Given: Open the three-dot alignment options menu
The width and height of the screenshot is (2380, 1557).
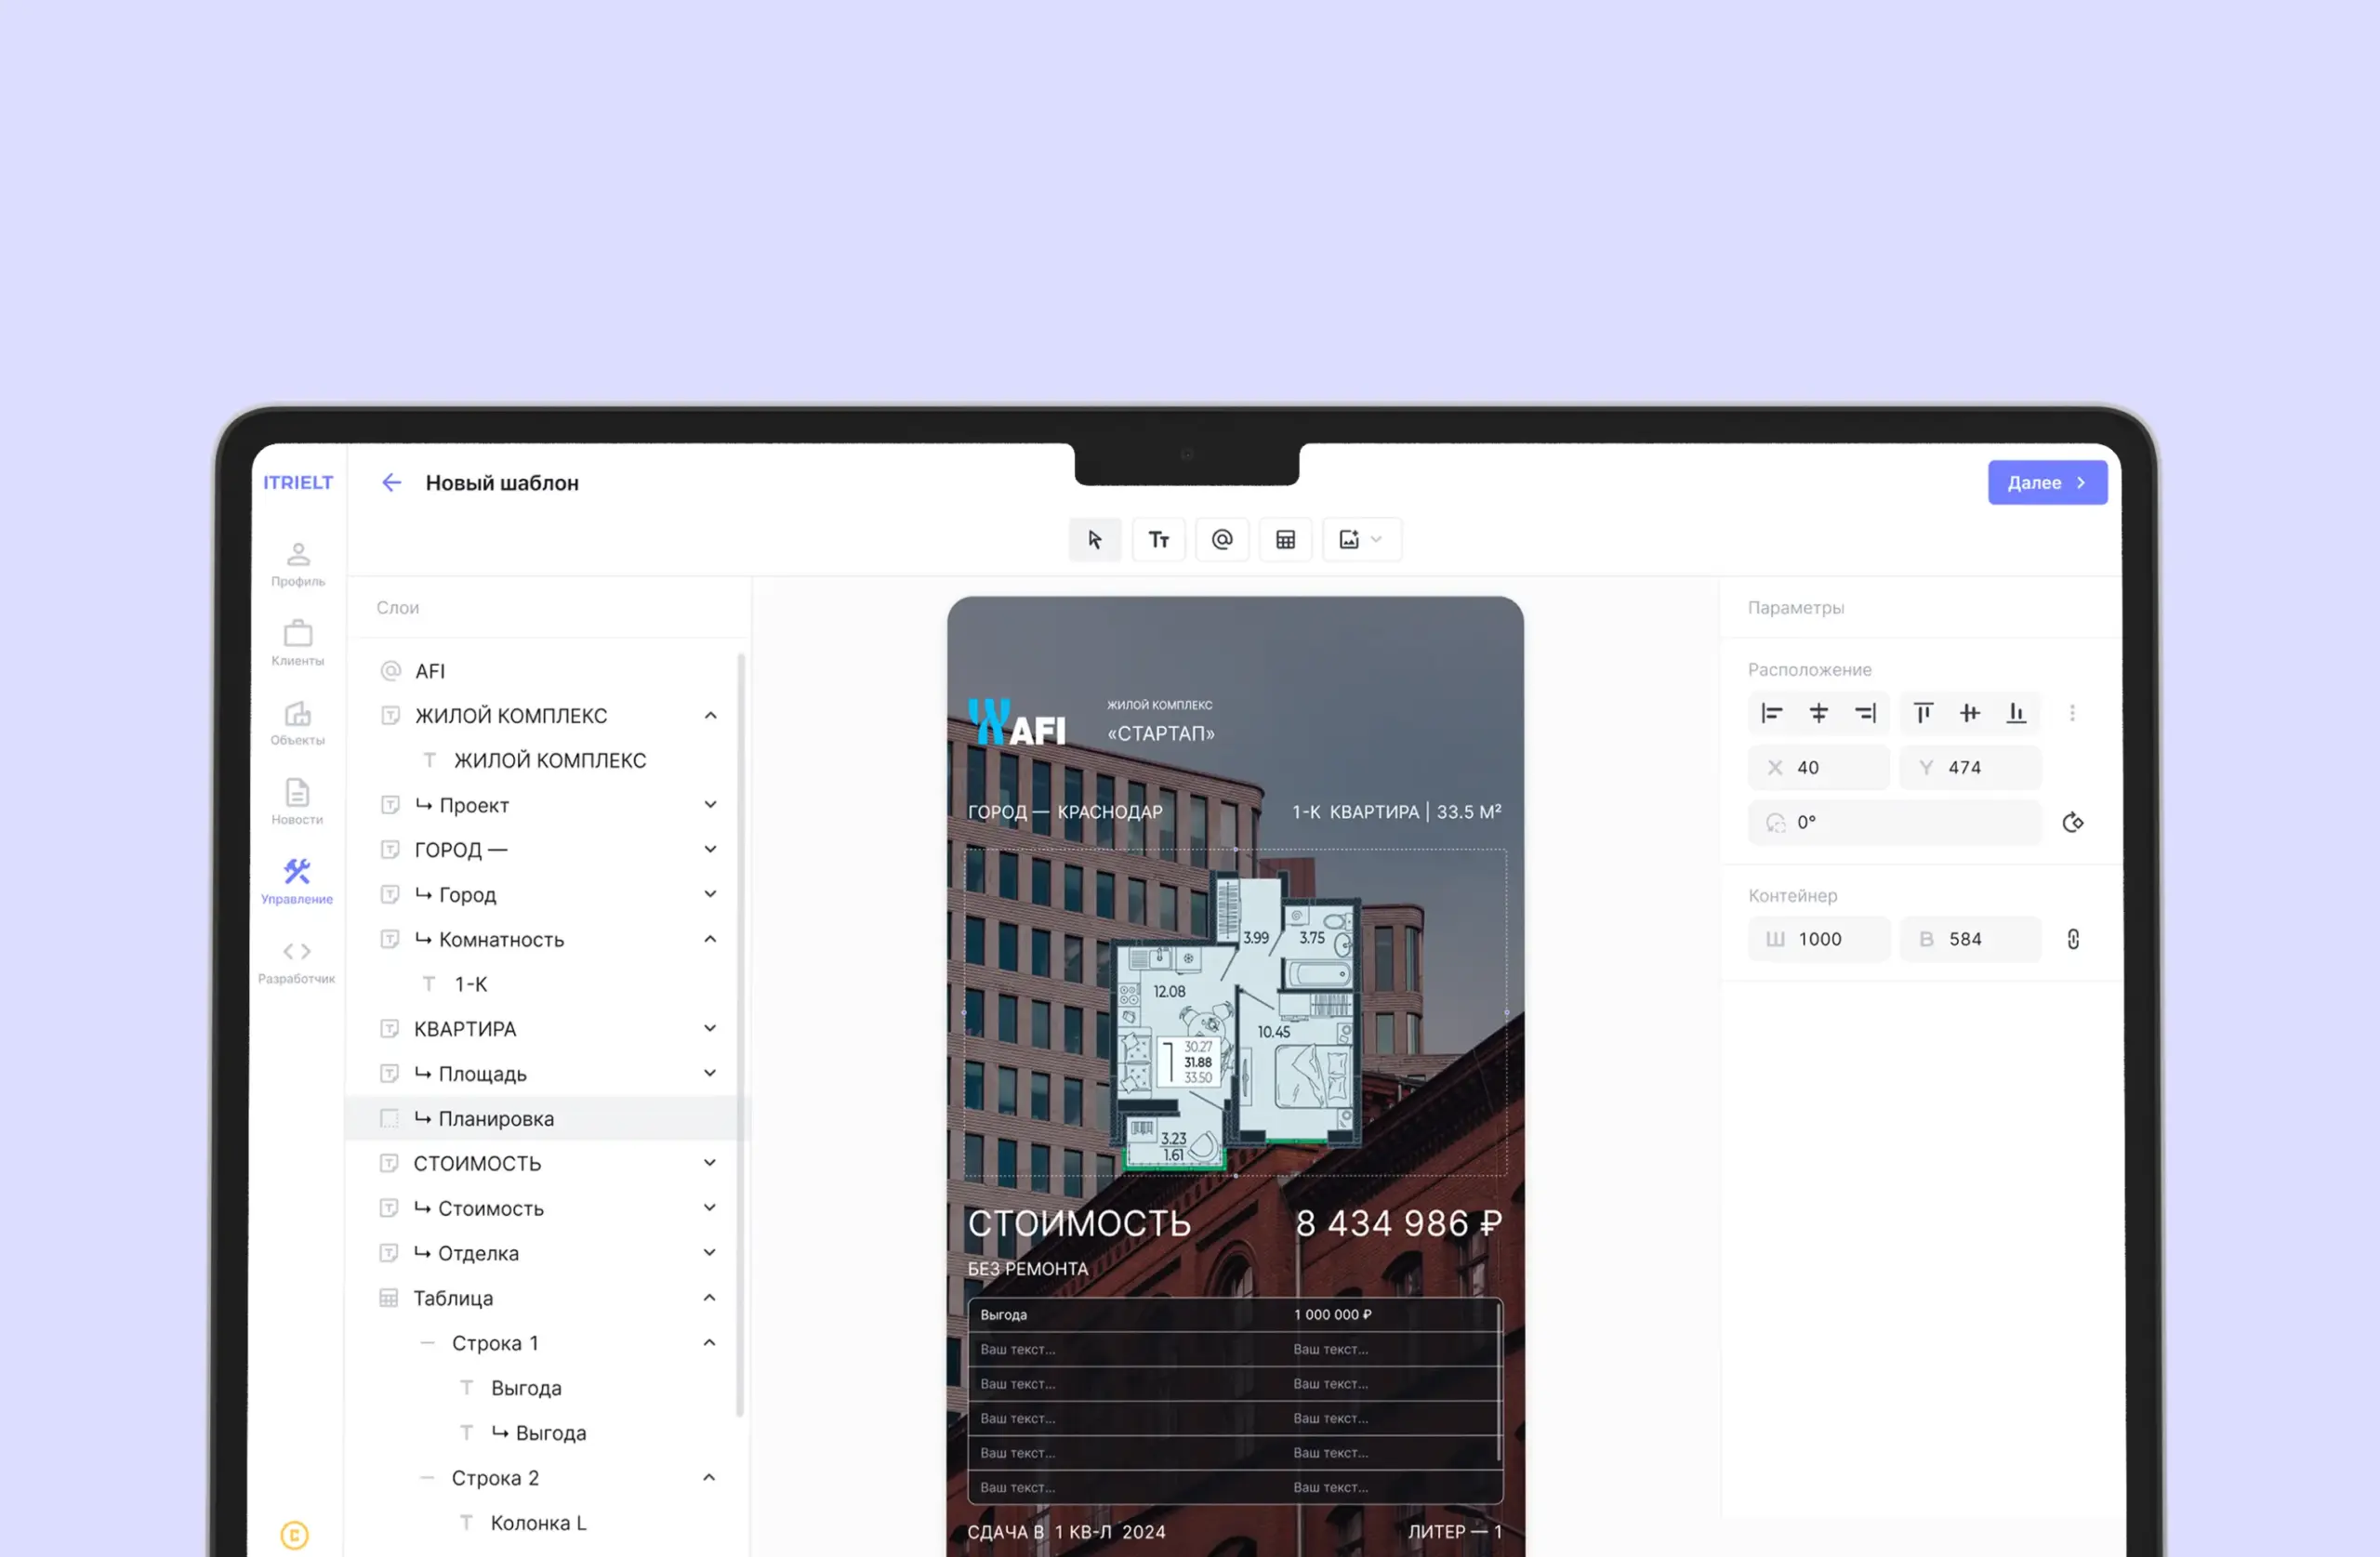Looking at the screenshot, I should 2073,713.
